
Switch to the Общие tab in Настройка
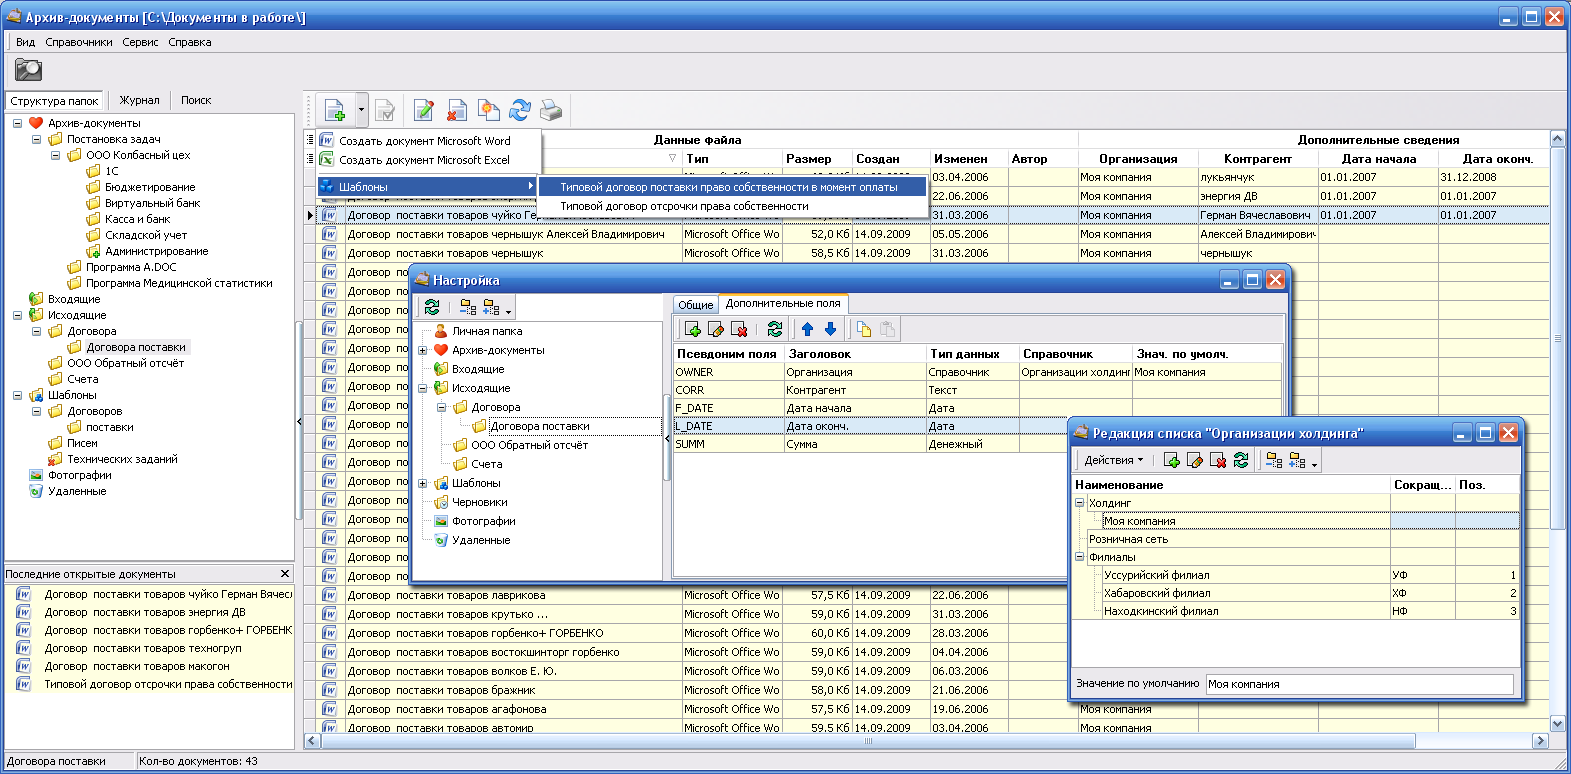point(695,305)
